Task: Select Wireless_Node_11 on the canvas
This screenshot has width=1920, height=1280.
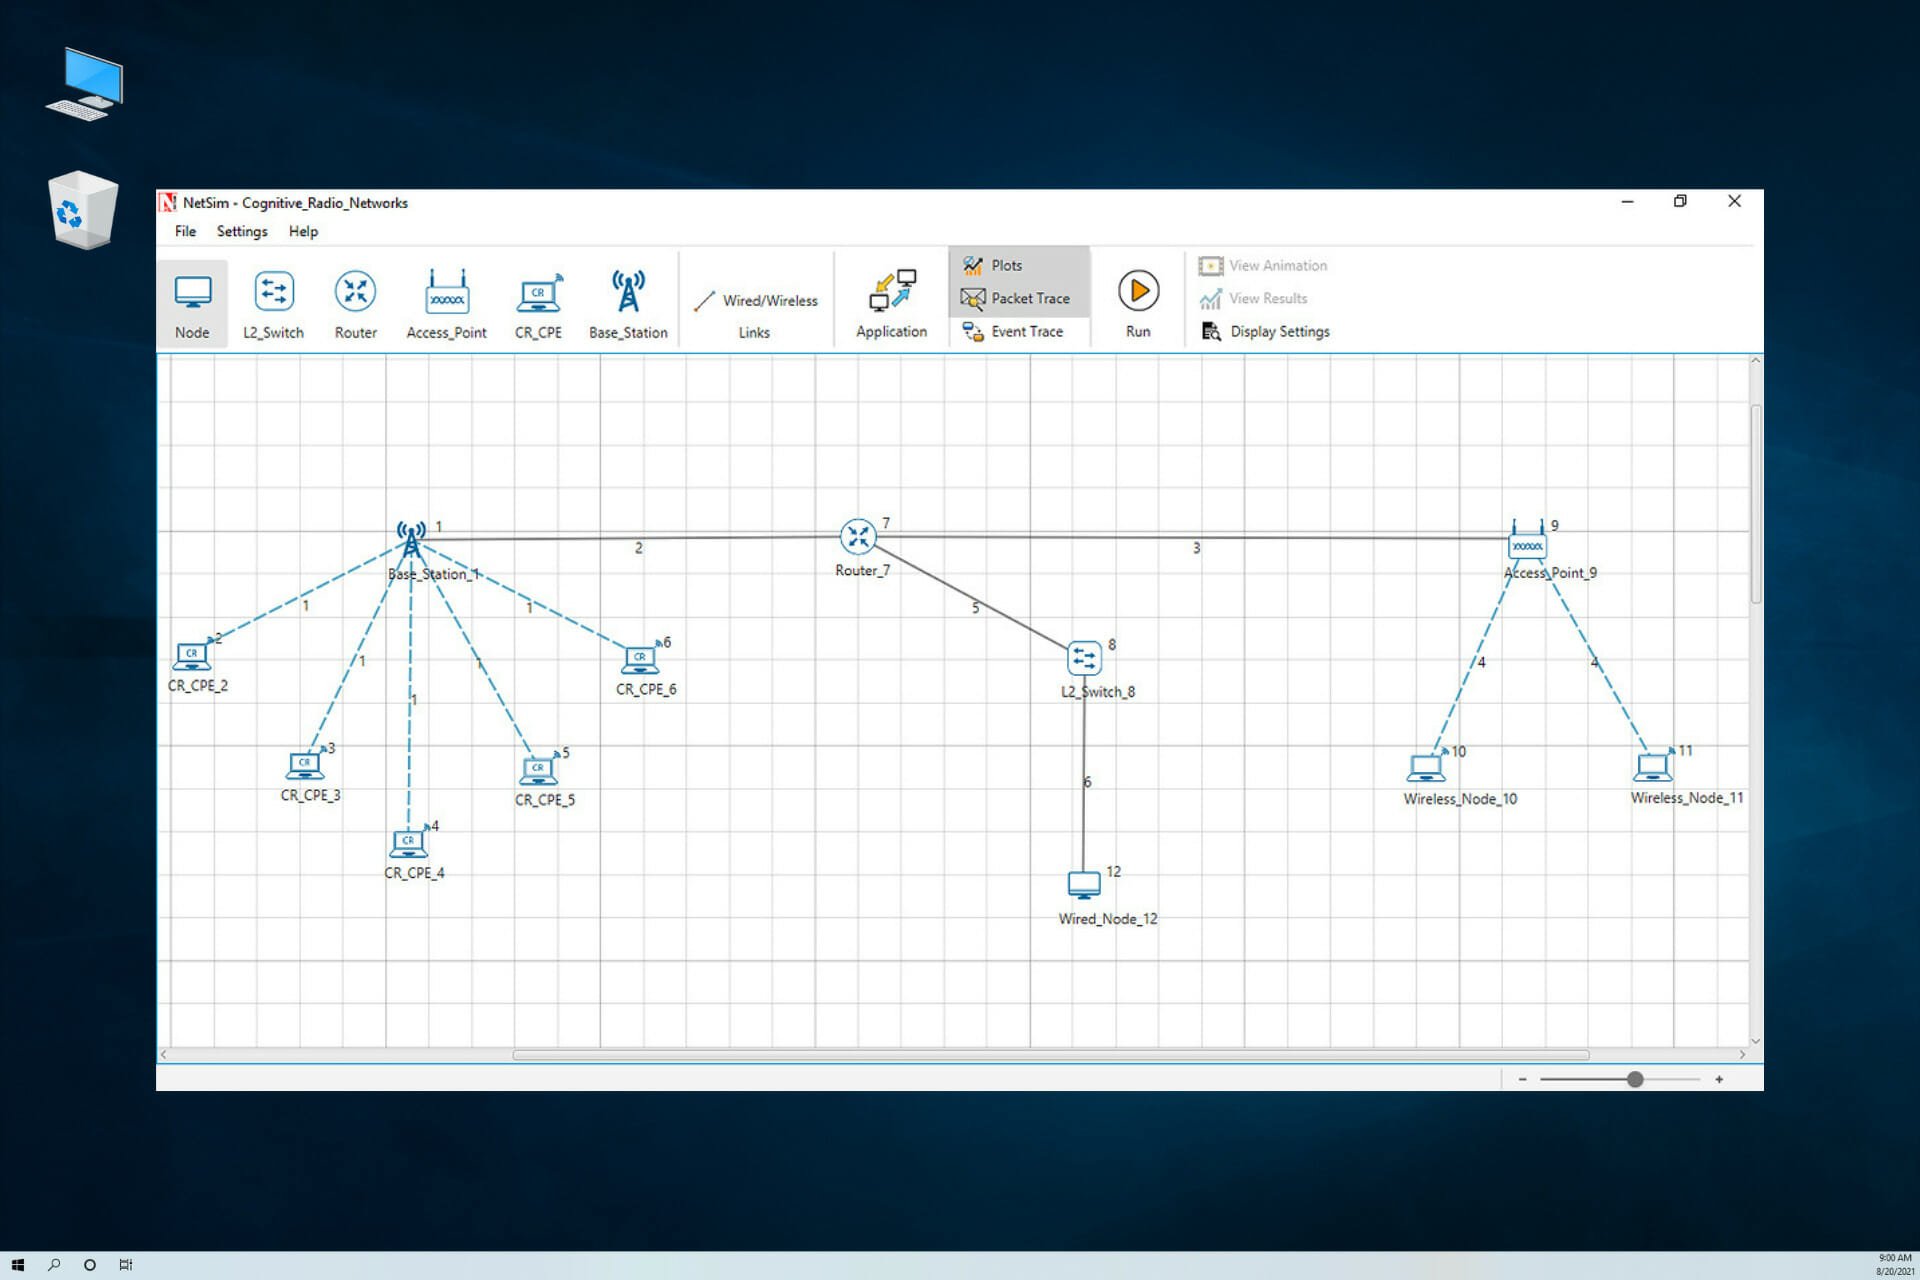Action: [x=1653, y=767]
